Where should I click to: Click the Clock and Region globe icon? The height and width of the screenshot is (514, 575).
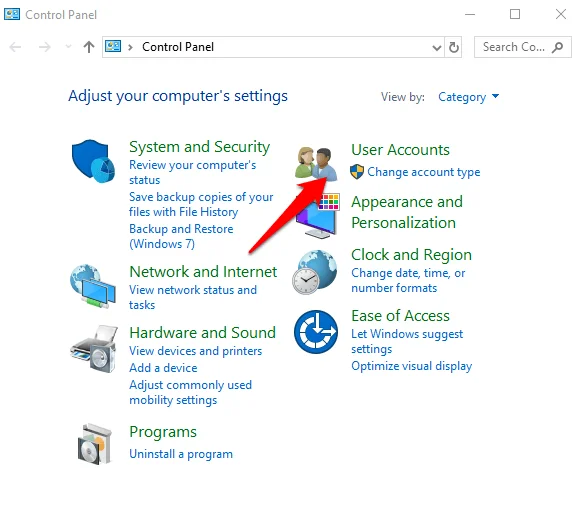tap(315, 272)
